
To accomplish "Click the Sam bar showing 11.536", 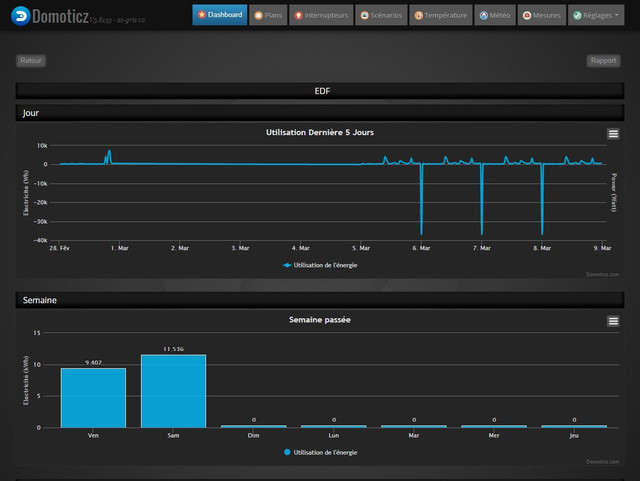I will (173, 391).
